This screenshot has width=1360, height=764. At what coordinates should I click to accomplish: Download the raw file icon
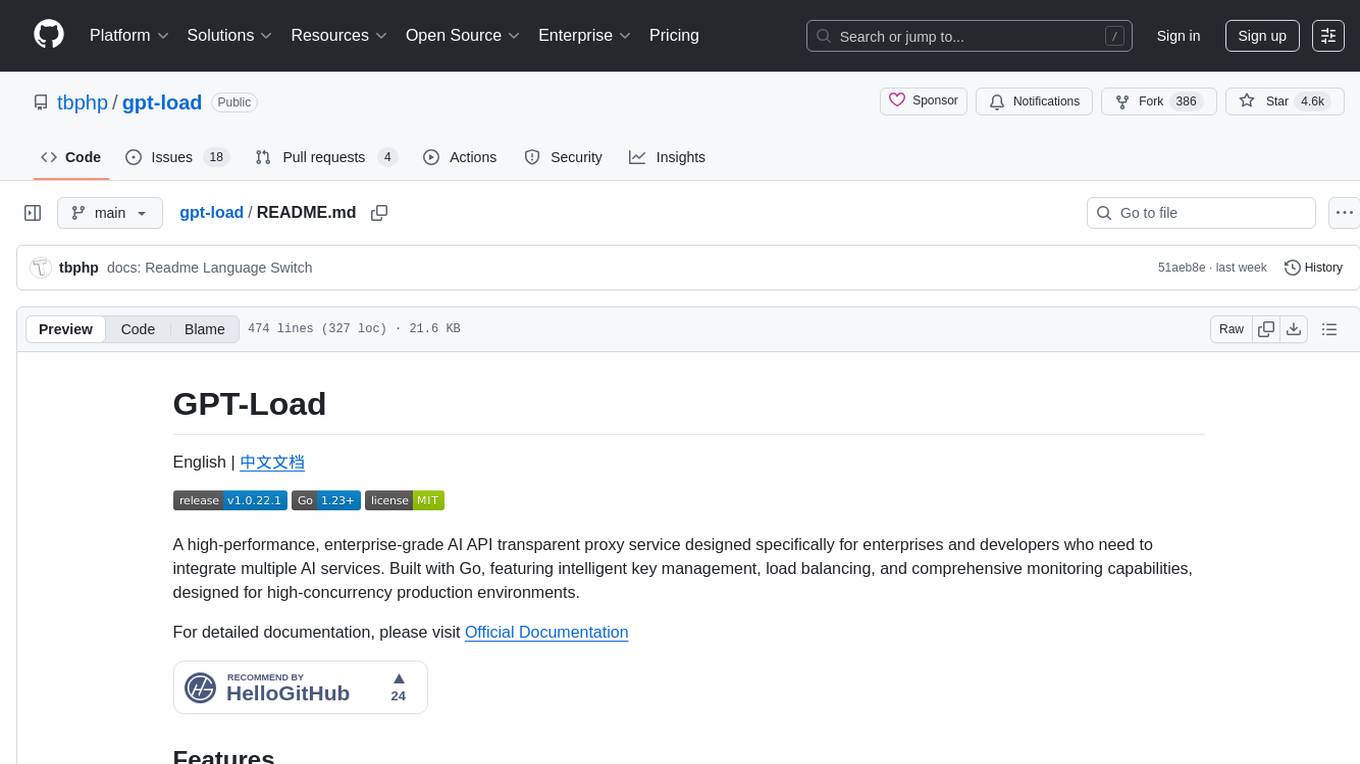click(1293, 329)
